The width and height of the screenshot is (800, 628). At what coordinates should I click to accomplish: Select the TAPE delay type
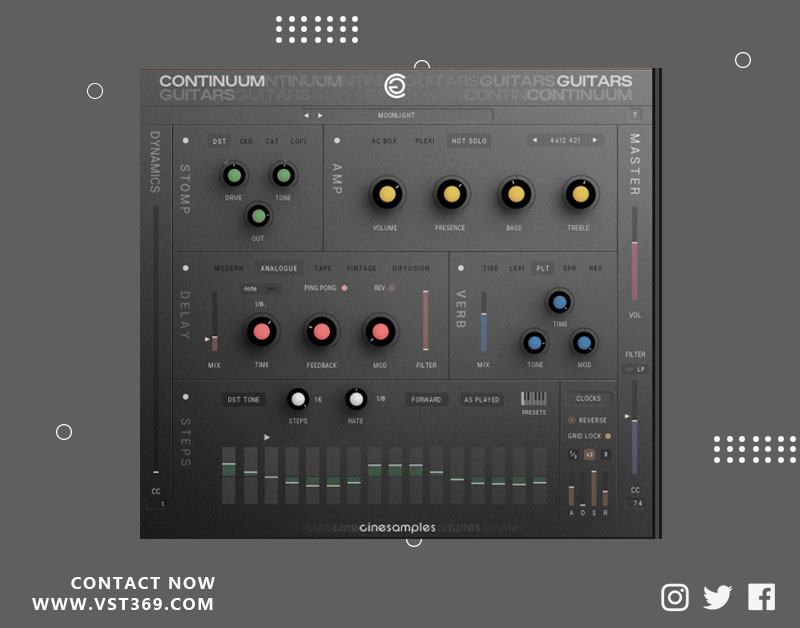coord(322,268)
